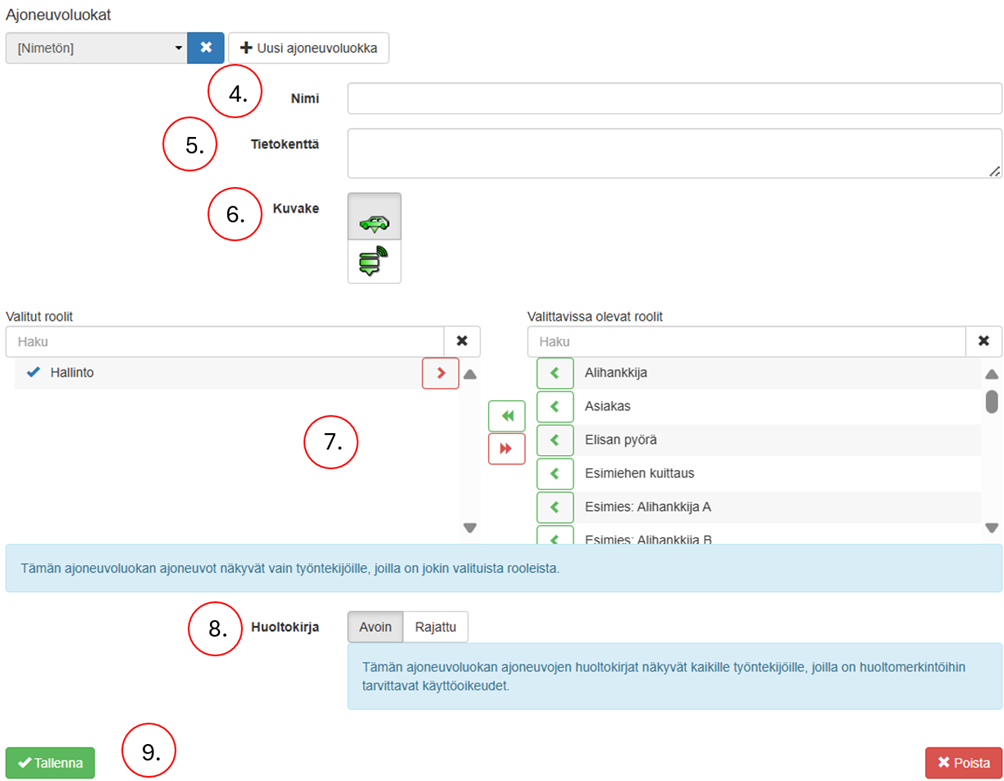Remove Hallinto role with red arrow
Screen dimensions: 1004x781
click(x=440, y=373)
